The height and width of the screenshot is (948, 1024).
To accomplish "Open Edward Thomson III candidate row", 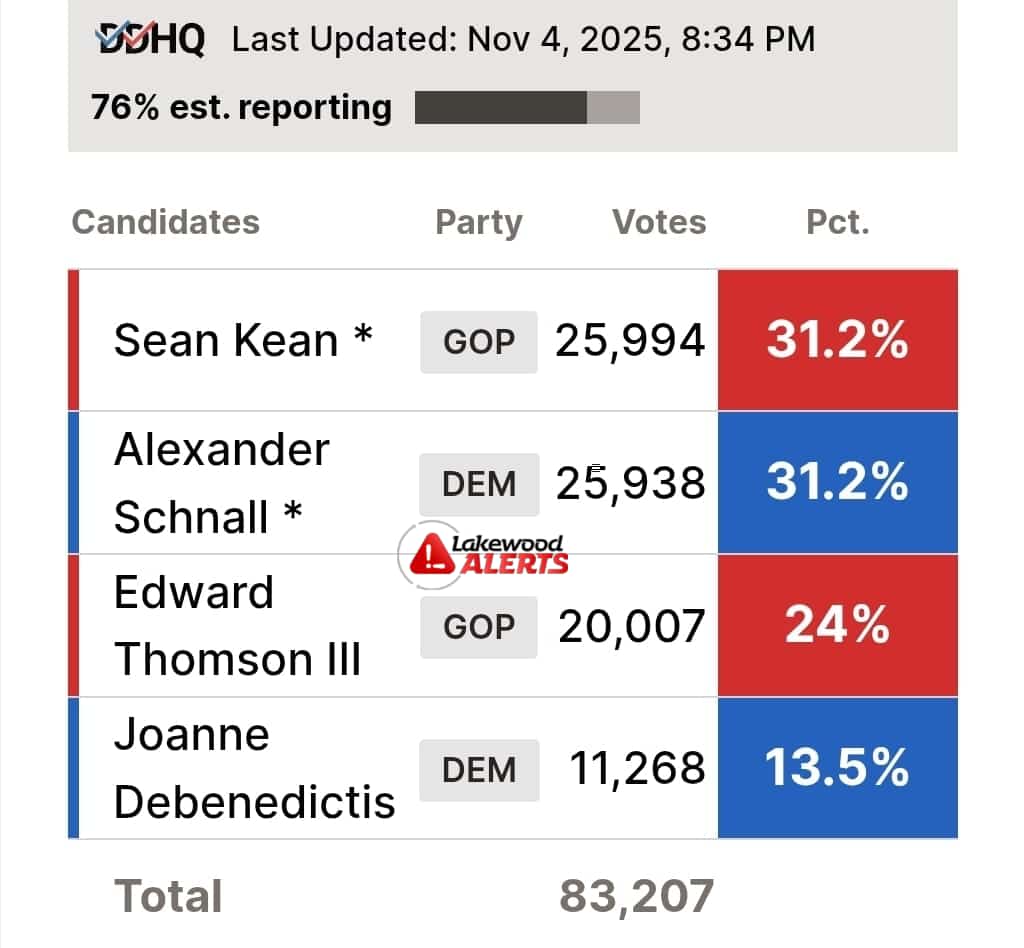I will tap(237, 626).
